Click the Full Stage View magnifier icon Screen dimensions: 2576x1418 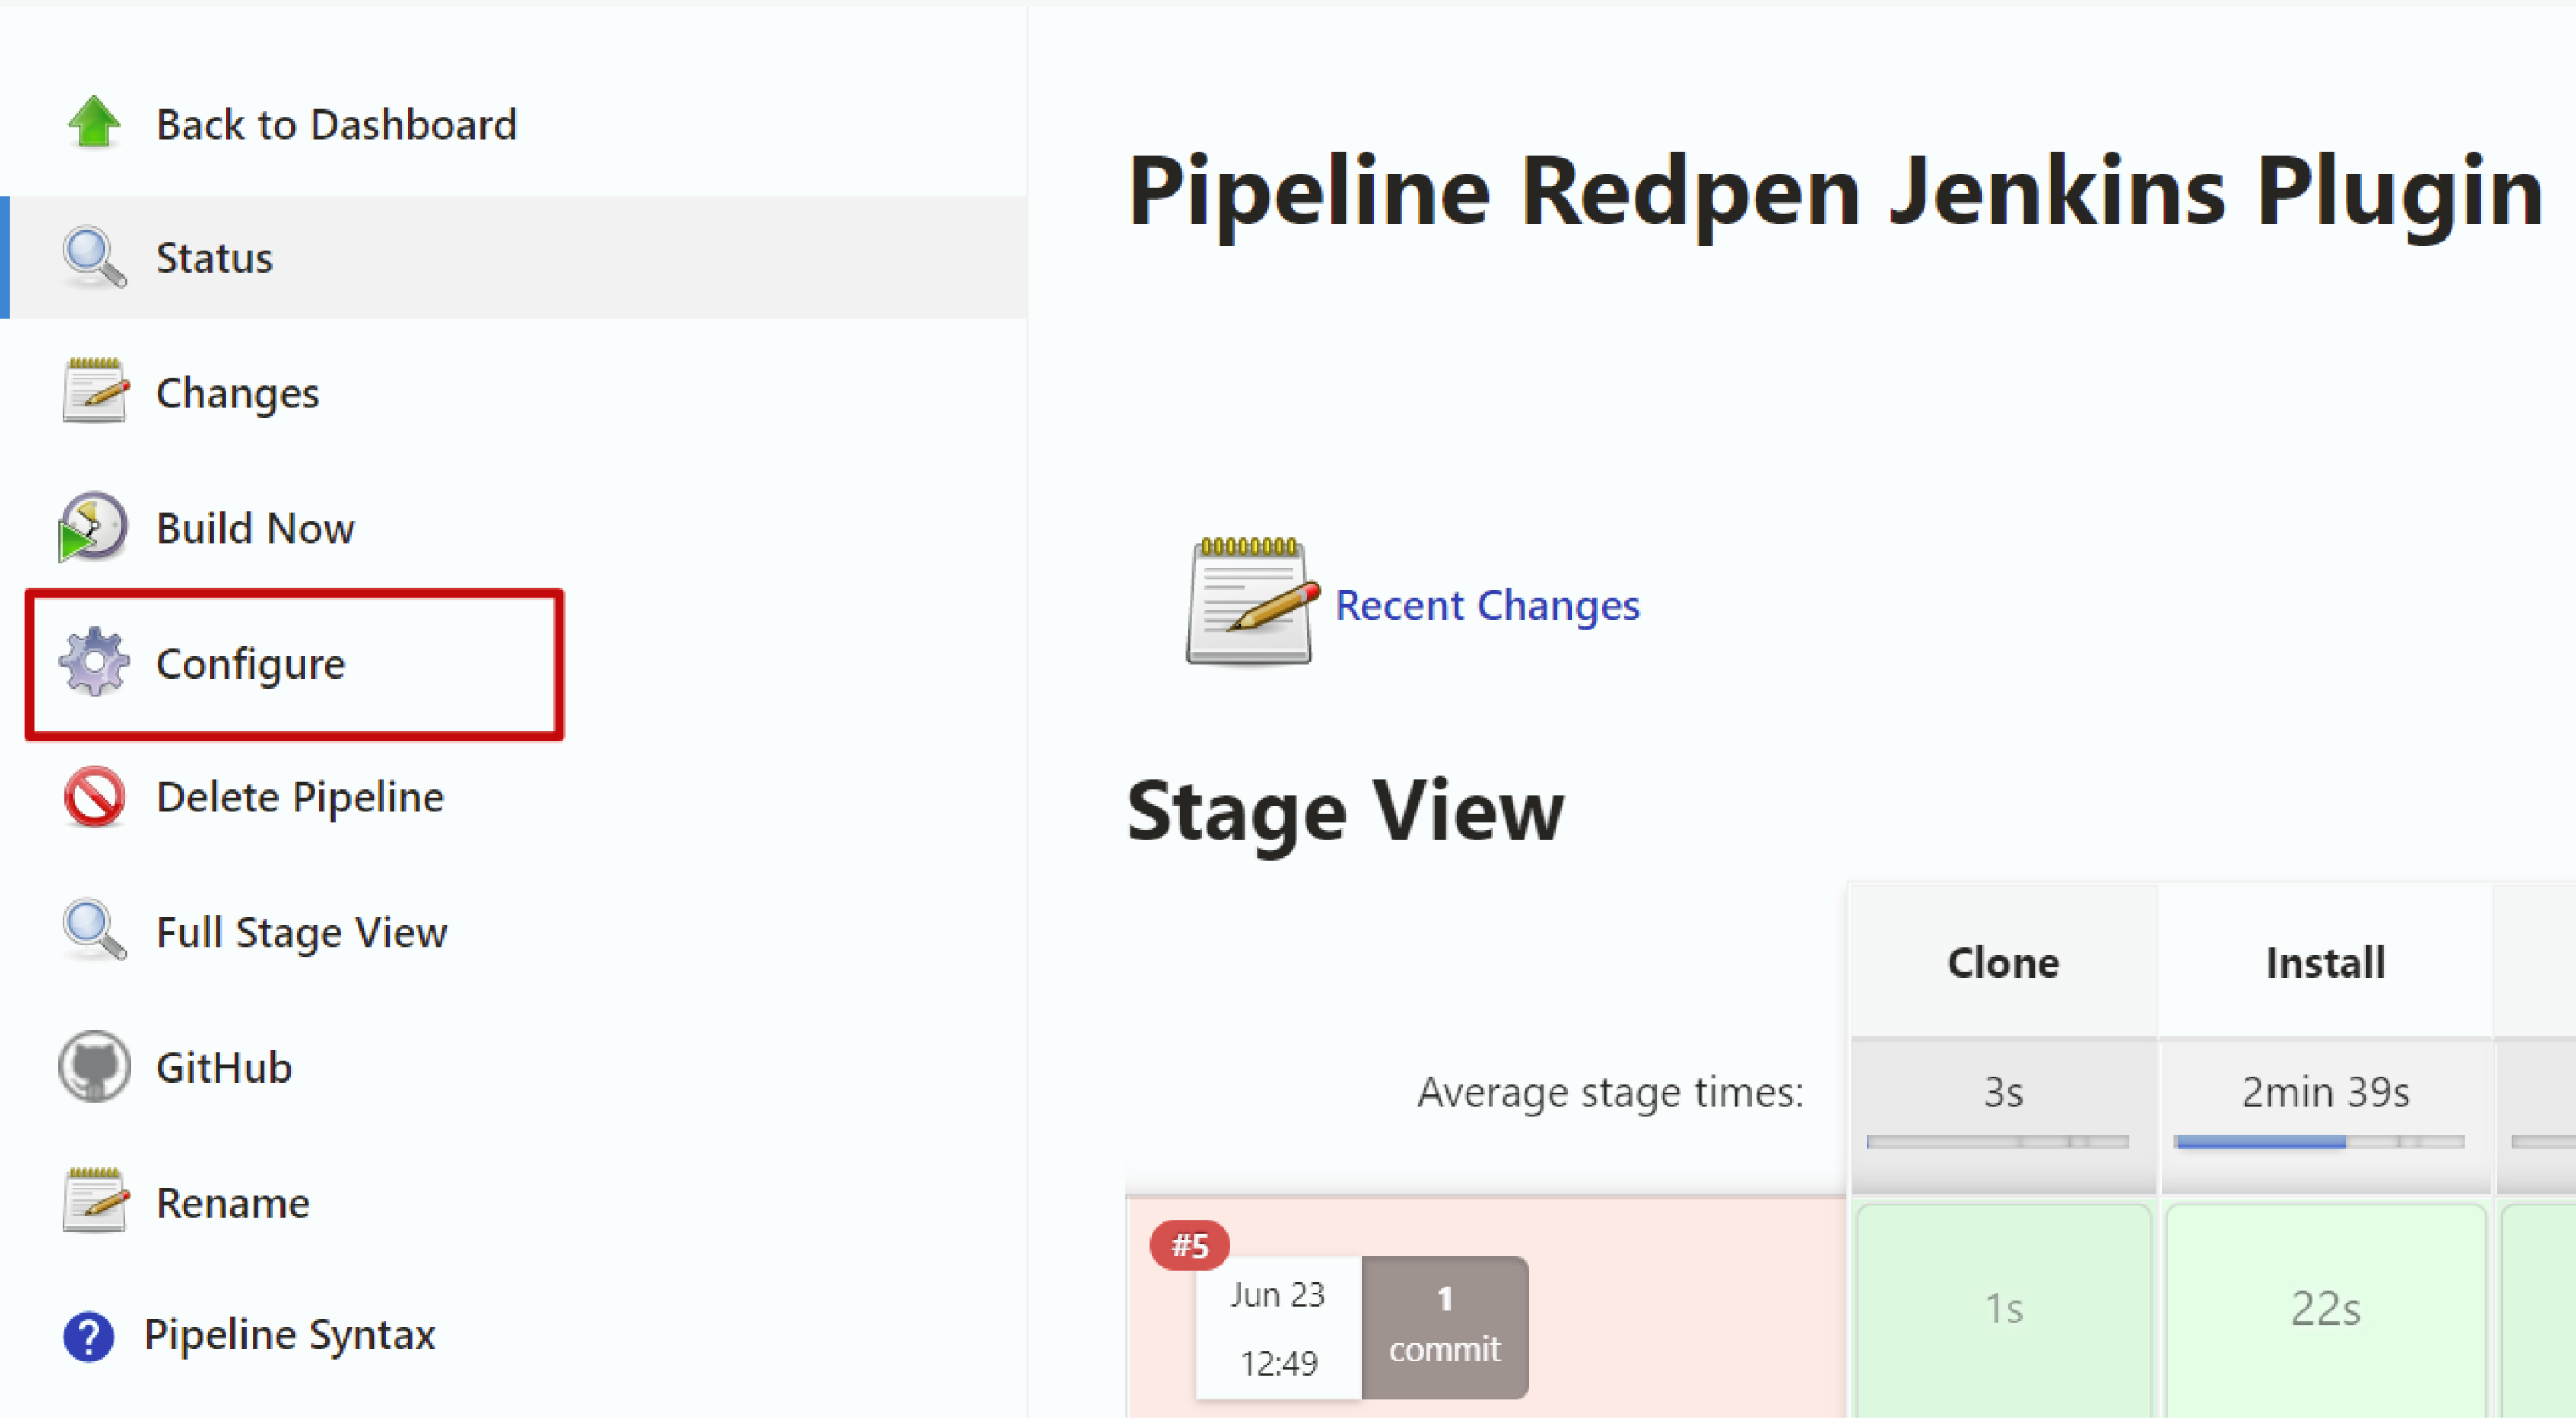tap(94, 931)
